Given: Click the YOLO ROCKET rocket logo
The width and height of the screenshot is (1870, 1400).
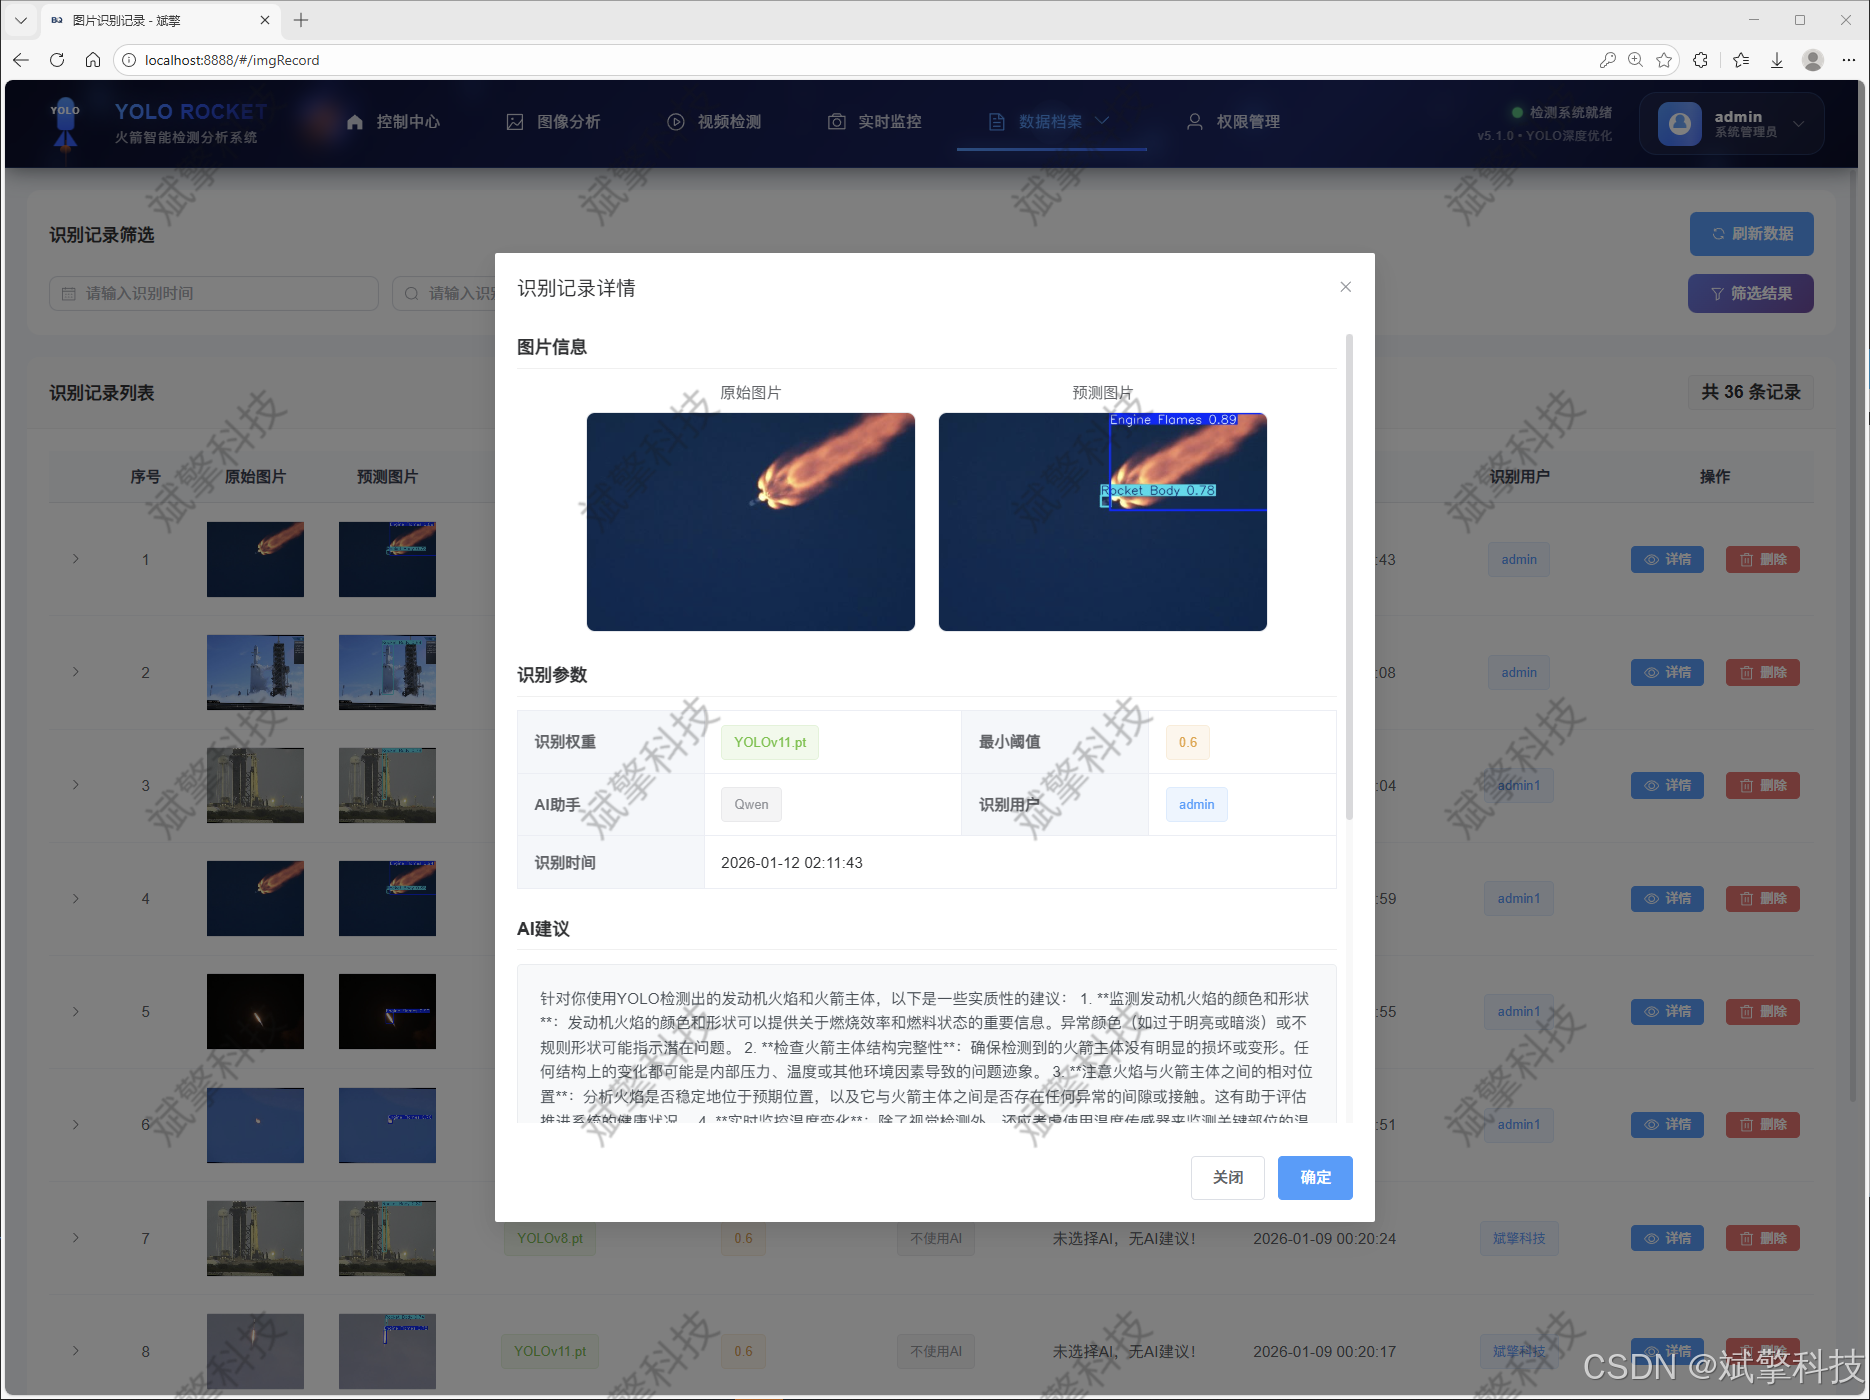Looking at the screenshot, I should (65, 124).
